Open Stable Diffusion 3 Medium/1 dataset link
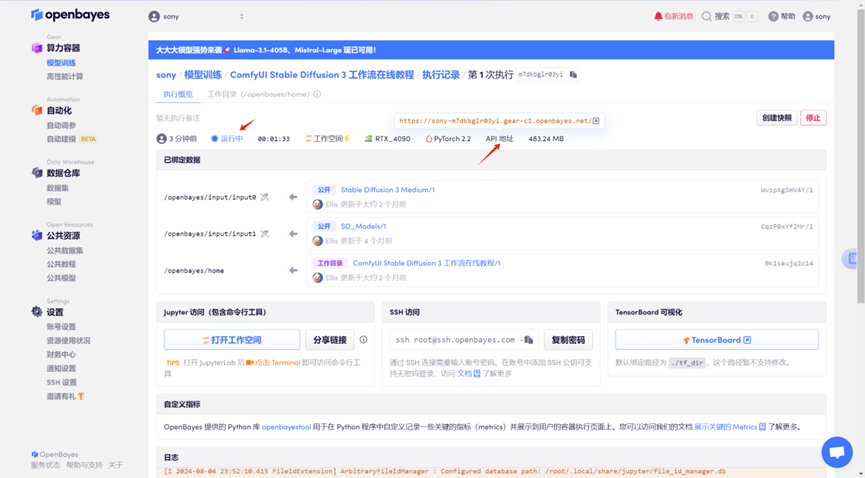The image size is (865, 478). click(x=388, y=190)
